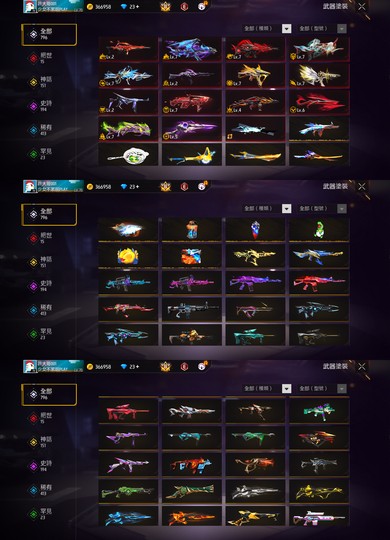Select the red winged Lv.6 gun skin
The image size is (390, 540).
click(319, 102)
